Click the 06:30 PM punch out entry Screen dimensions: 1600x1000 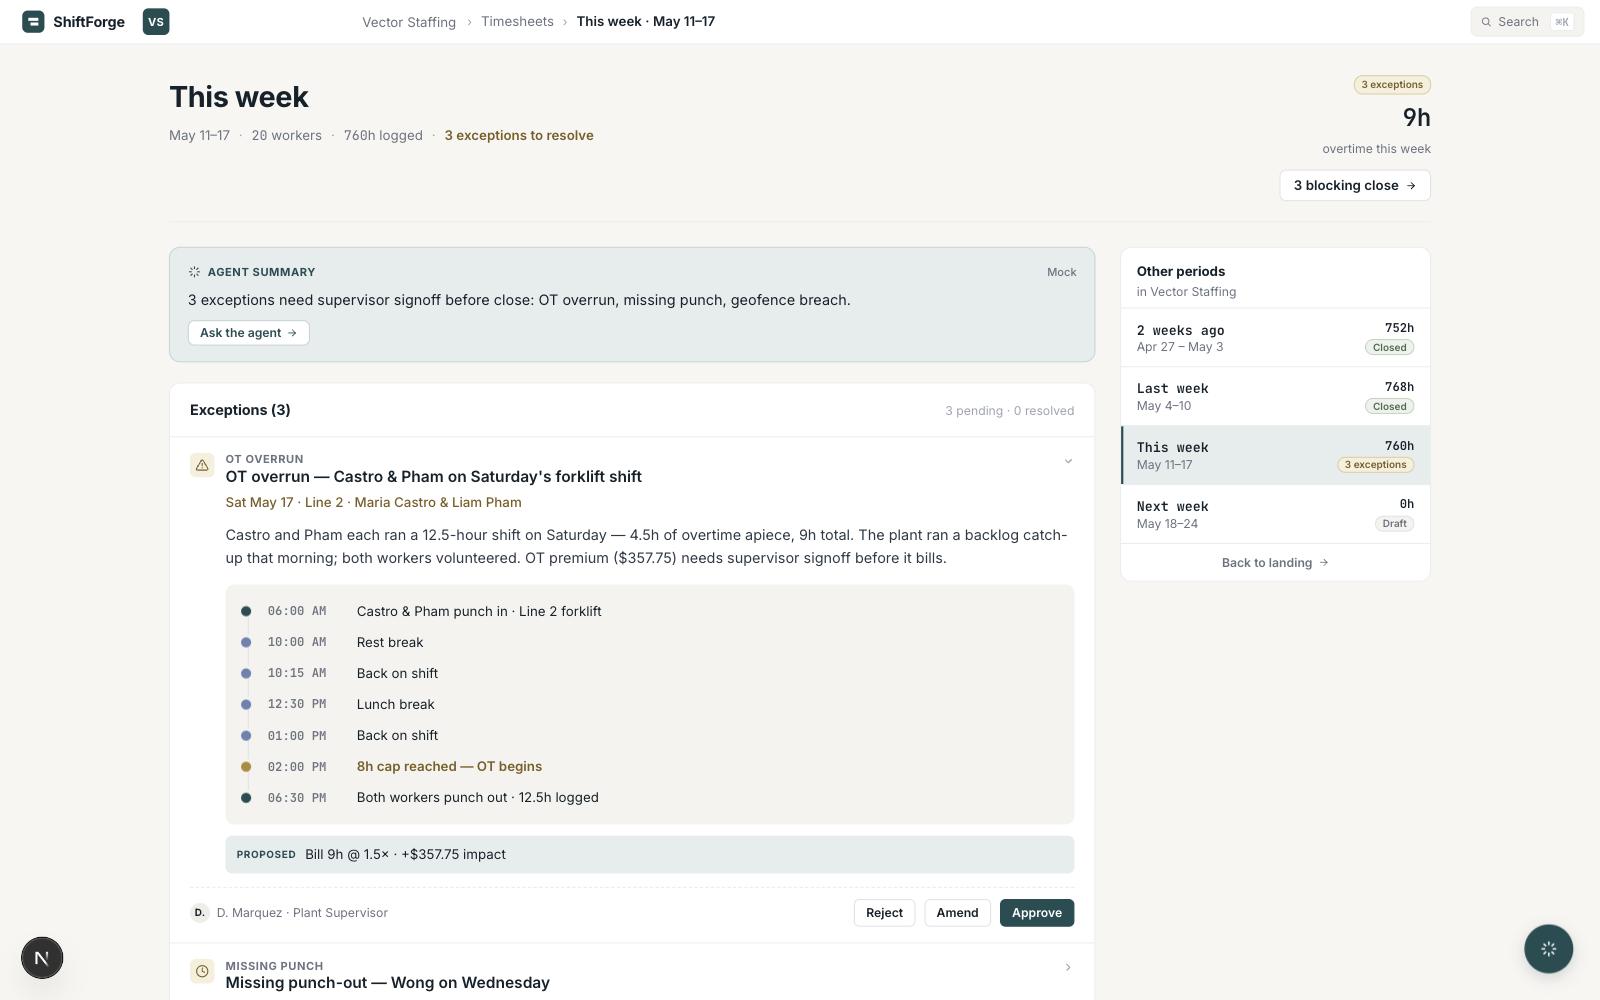650,797
